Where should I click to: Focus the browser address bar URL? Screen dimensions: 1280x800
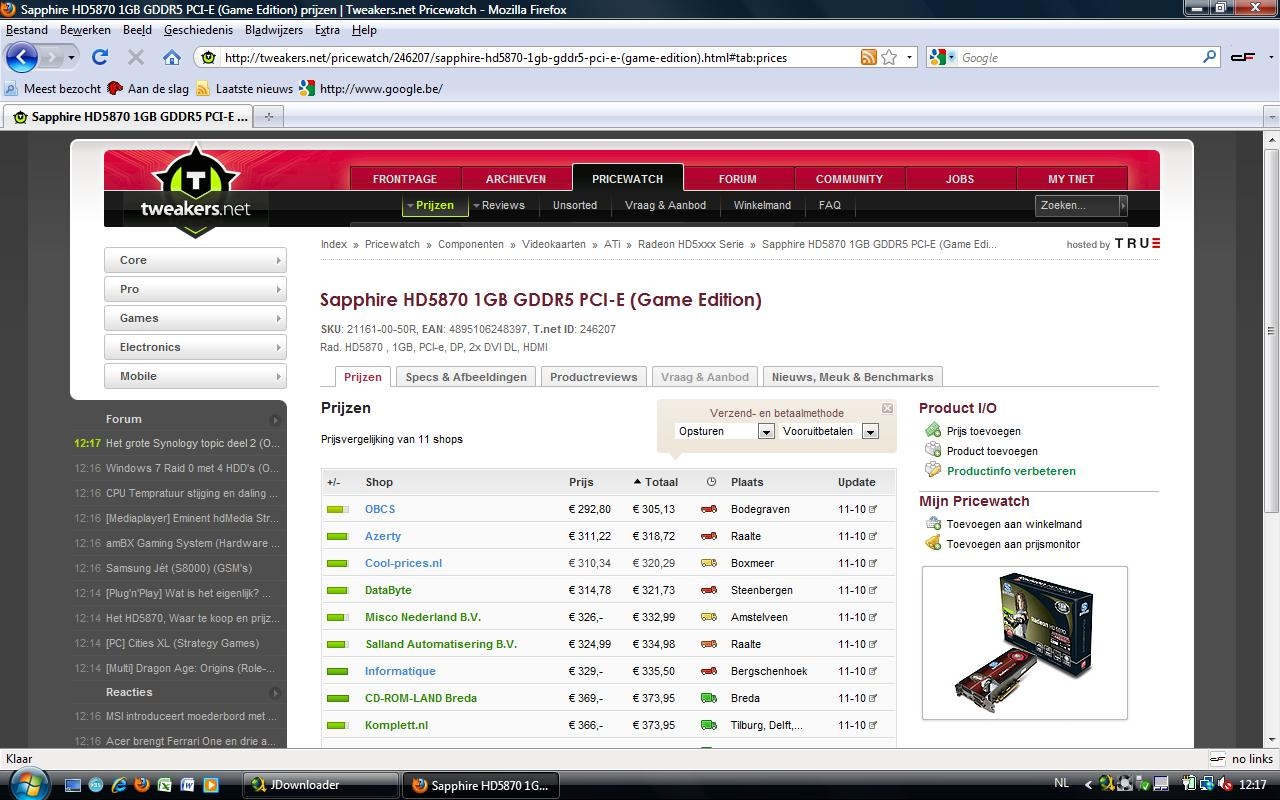(x=540, y=57)
